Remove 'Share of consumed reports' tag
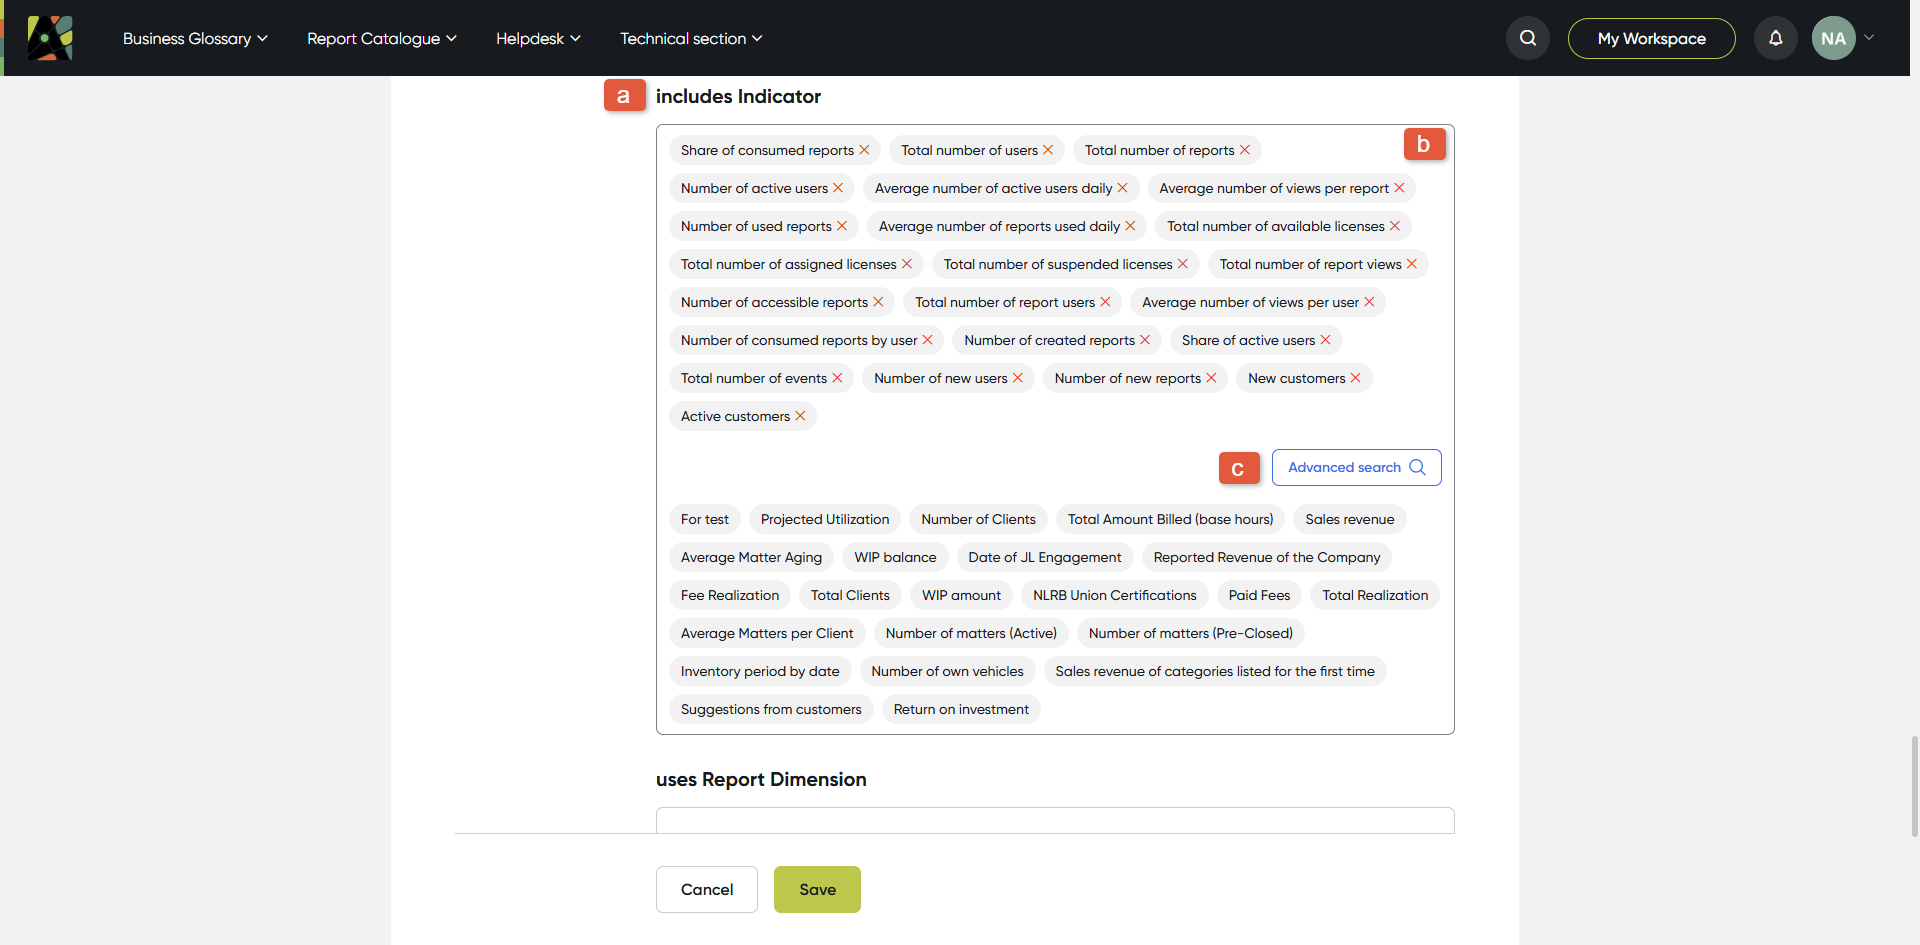 (x=864, y=150)
